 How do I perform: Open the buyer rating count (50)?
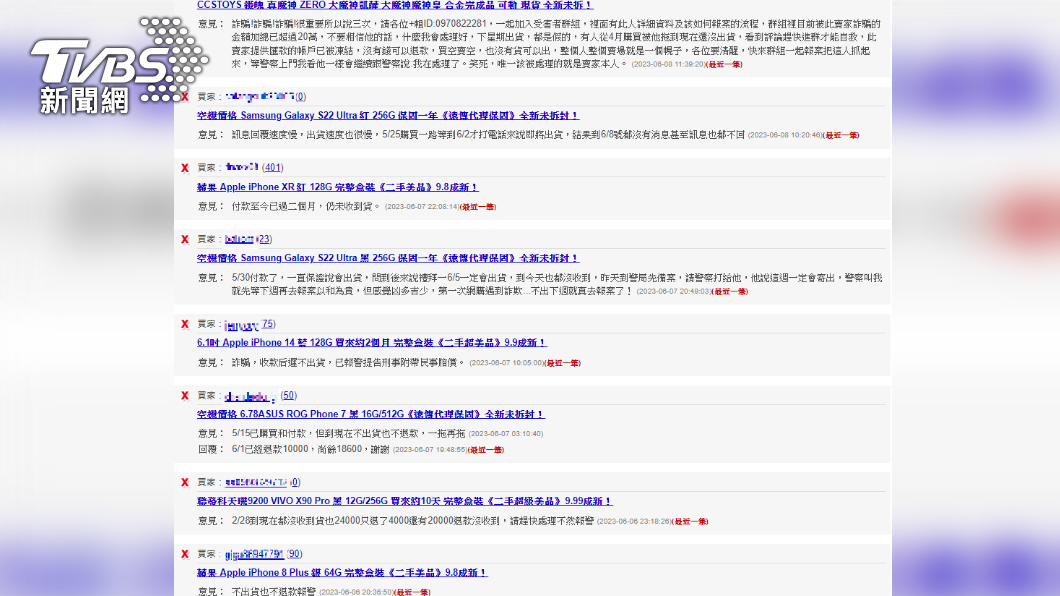tap(289, 395)
